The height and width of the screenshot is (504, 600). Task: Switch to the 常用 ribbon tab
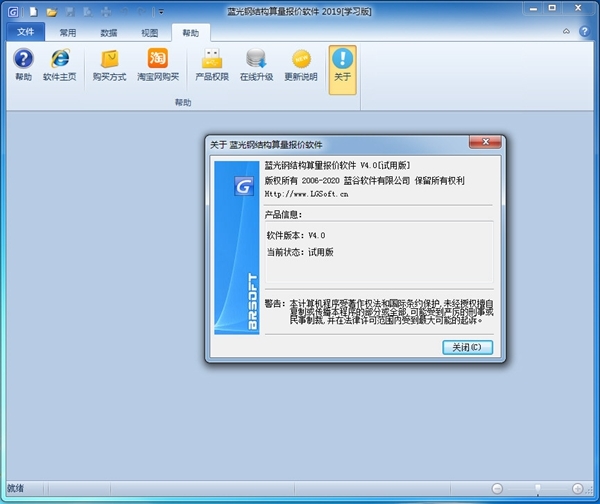68,33
